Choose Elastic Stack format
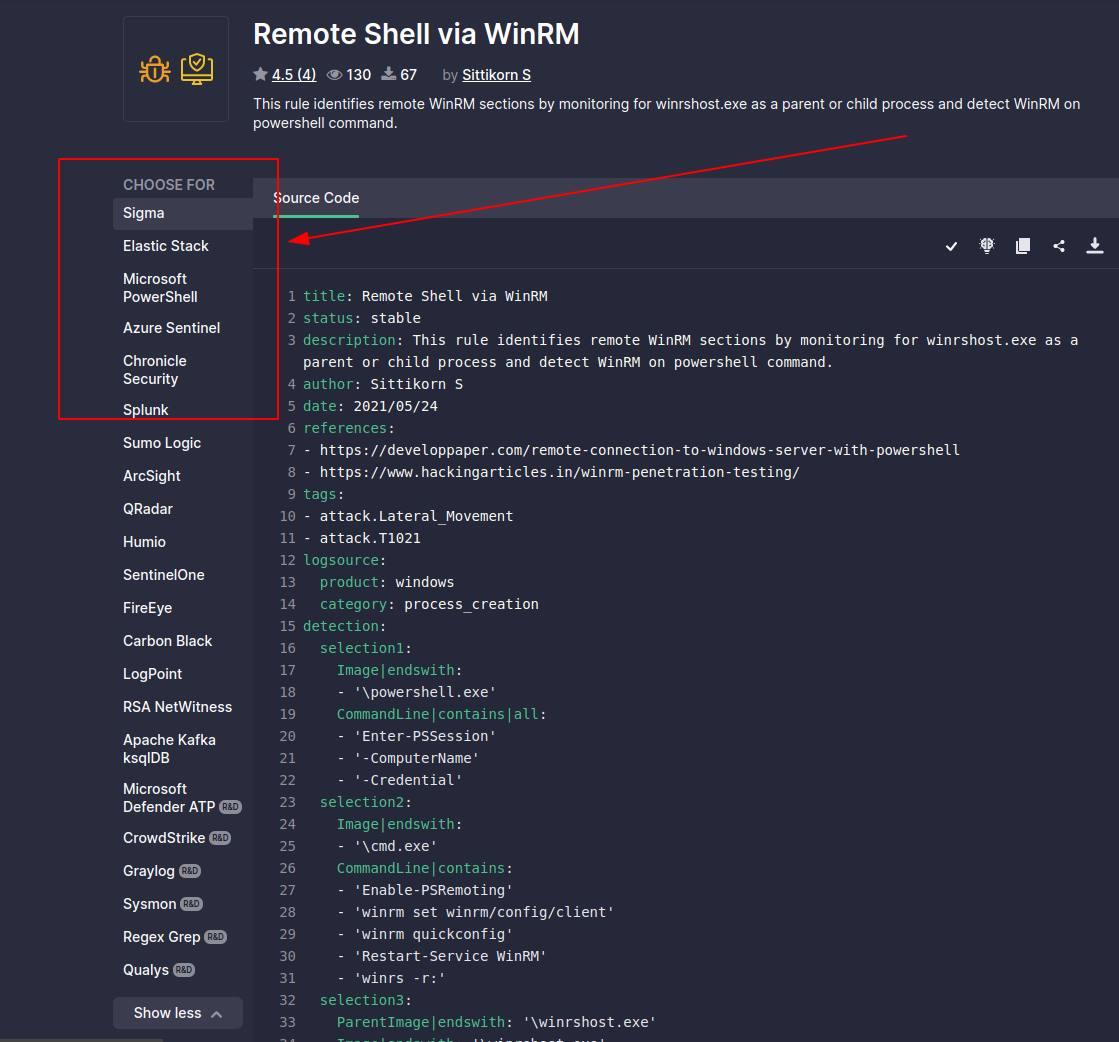 click(x=166, y=246)
